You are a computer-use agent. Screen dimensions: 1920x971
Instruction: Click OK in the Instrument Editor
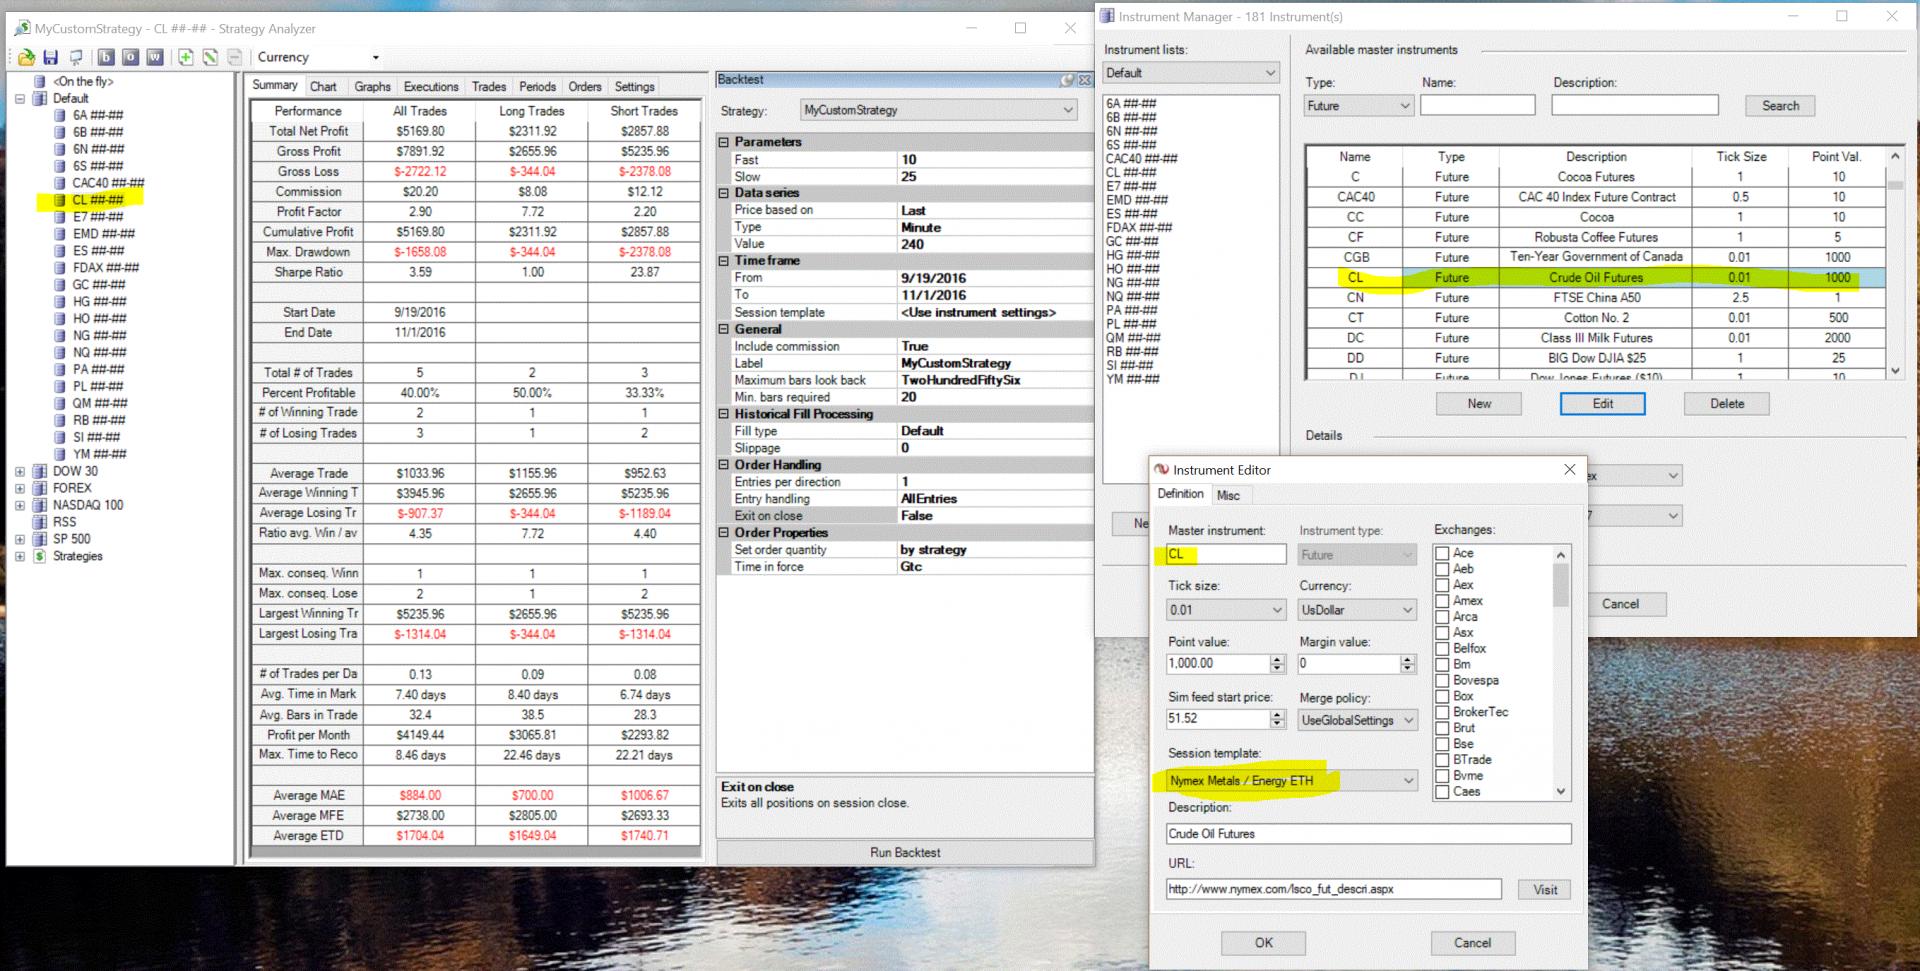pos(1264,943)
